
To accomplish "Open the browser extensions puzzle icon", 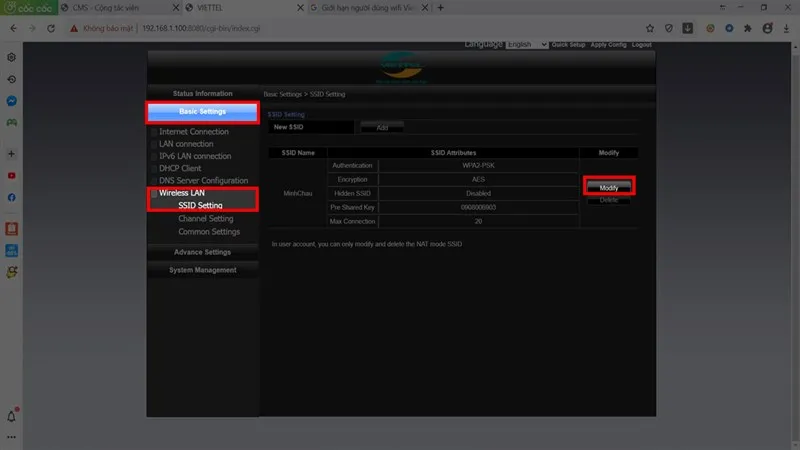I will 745,28.
